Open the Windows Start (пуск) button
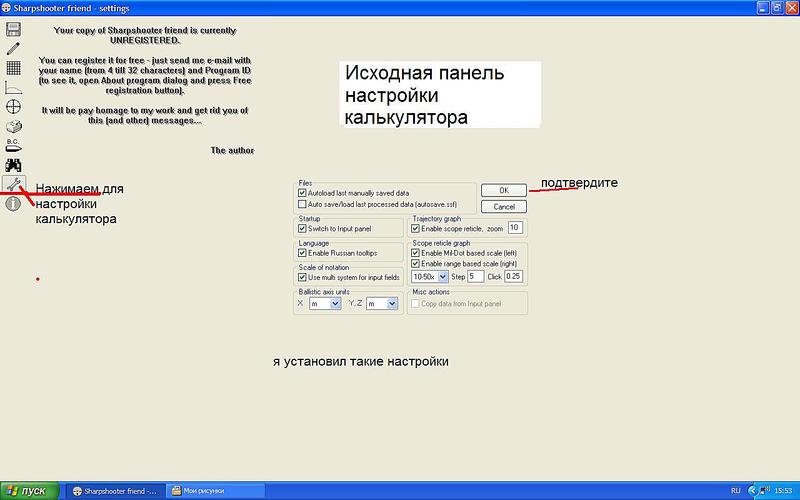Screen dimensions: 800x500 coord(30,491)
